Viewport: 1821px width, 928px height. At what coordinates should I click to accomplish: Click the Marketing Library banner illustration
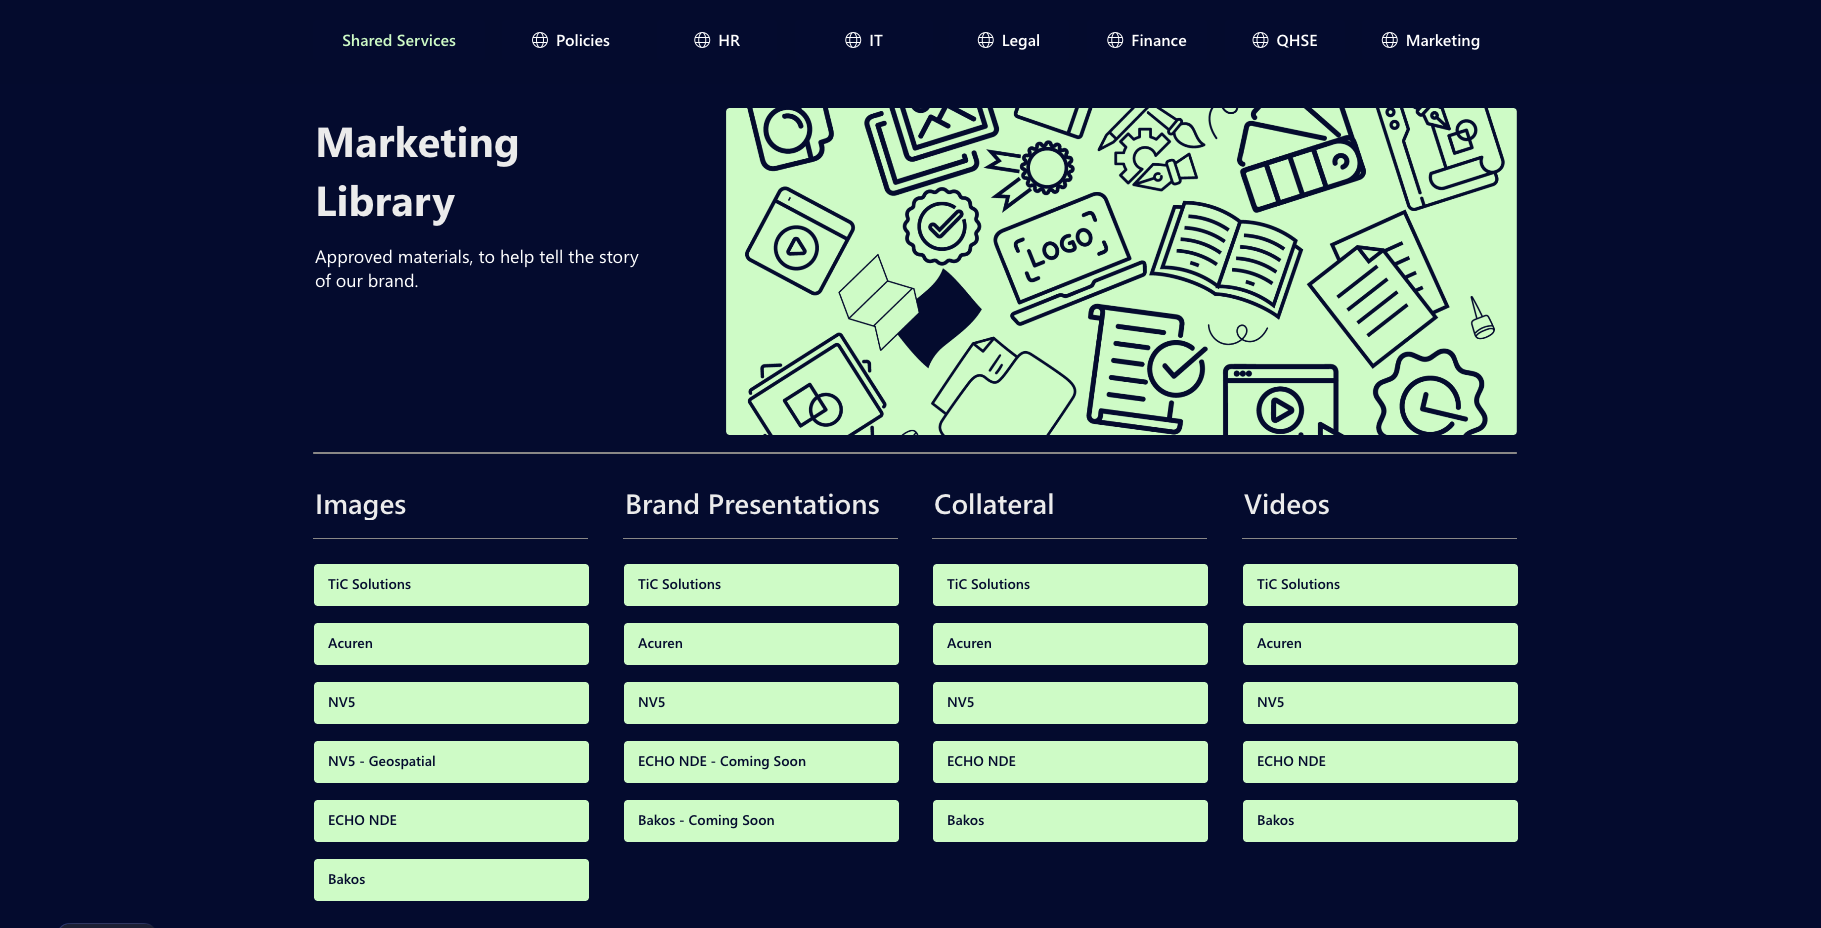coord(1121,271)
